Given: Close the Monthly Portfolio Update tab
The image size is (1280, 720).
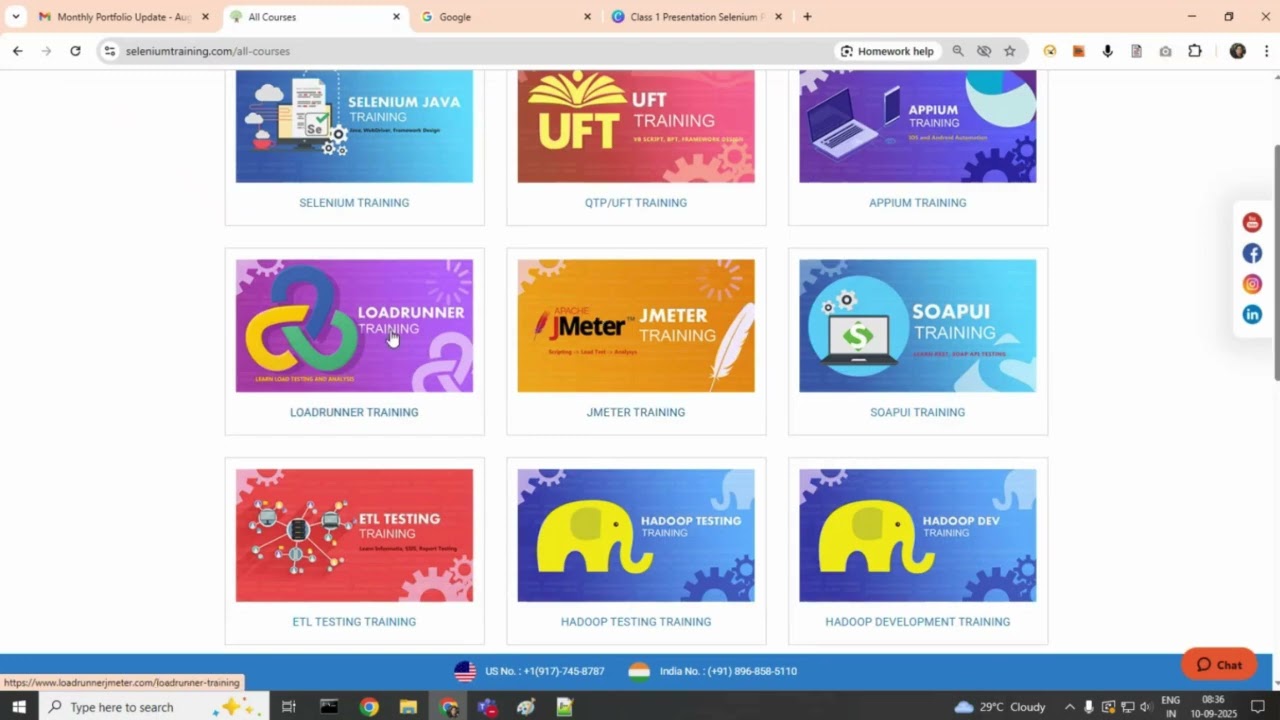Looking at the screenshot, I should [205, 17].
